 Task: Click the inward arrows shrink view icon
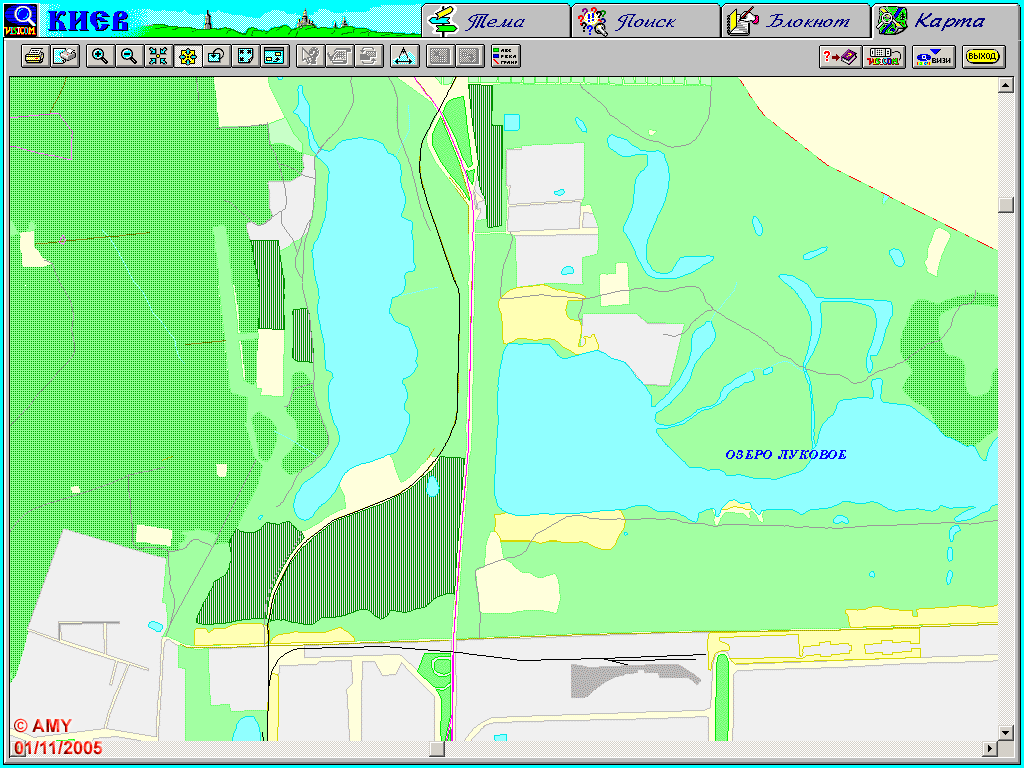[x=159, y=56]
